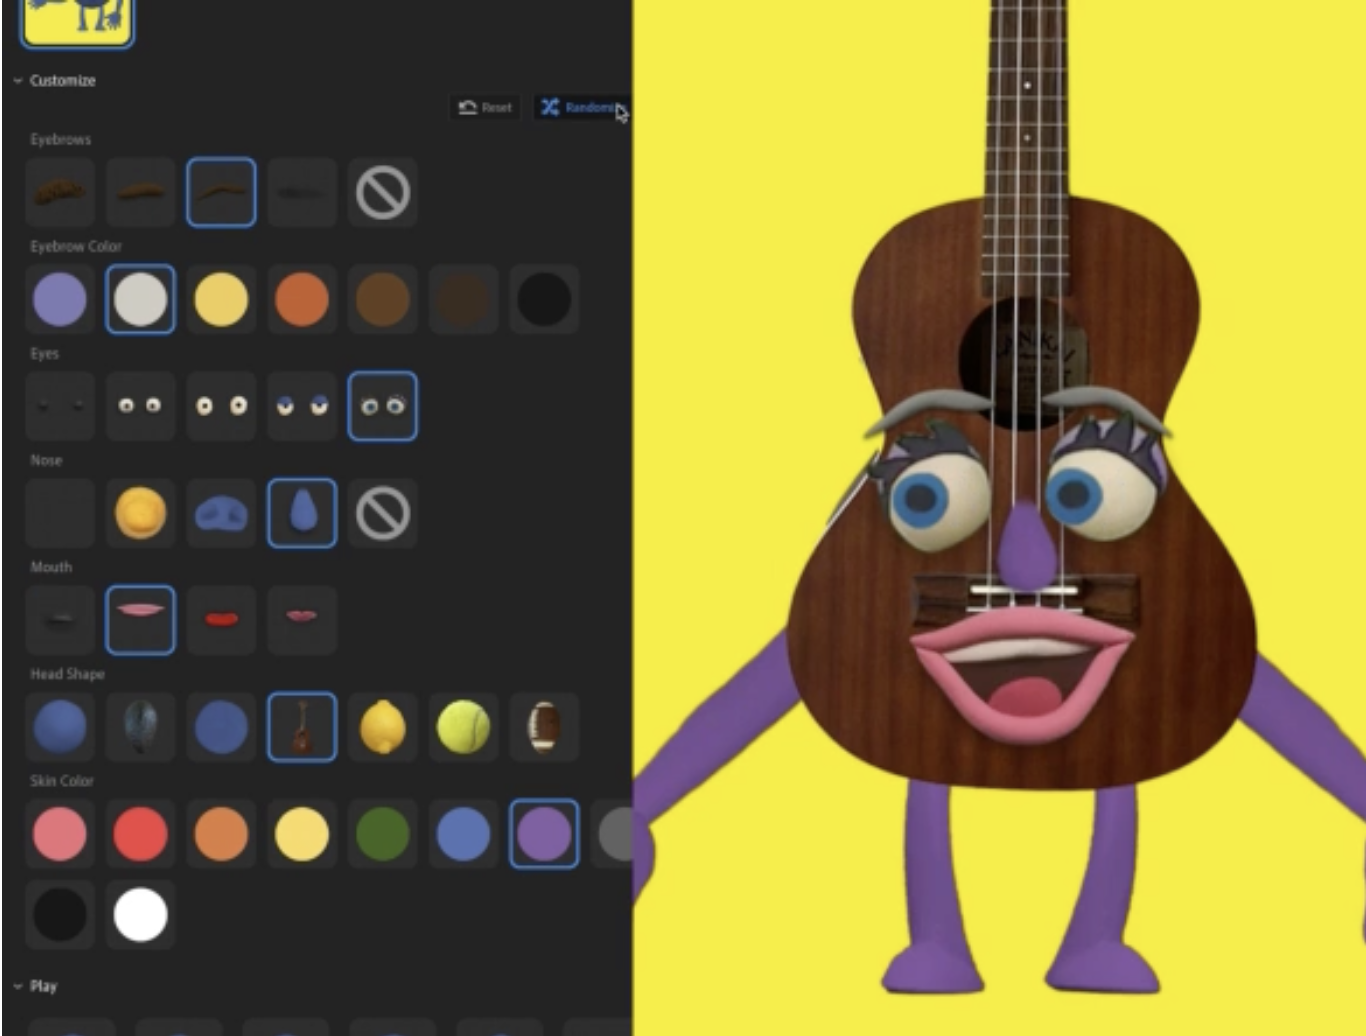Click the Randomize button
This screenshot has width=1366, height=1036.
(x=580, y=108)
